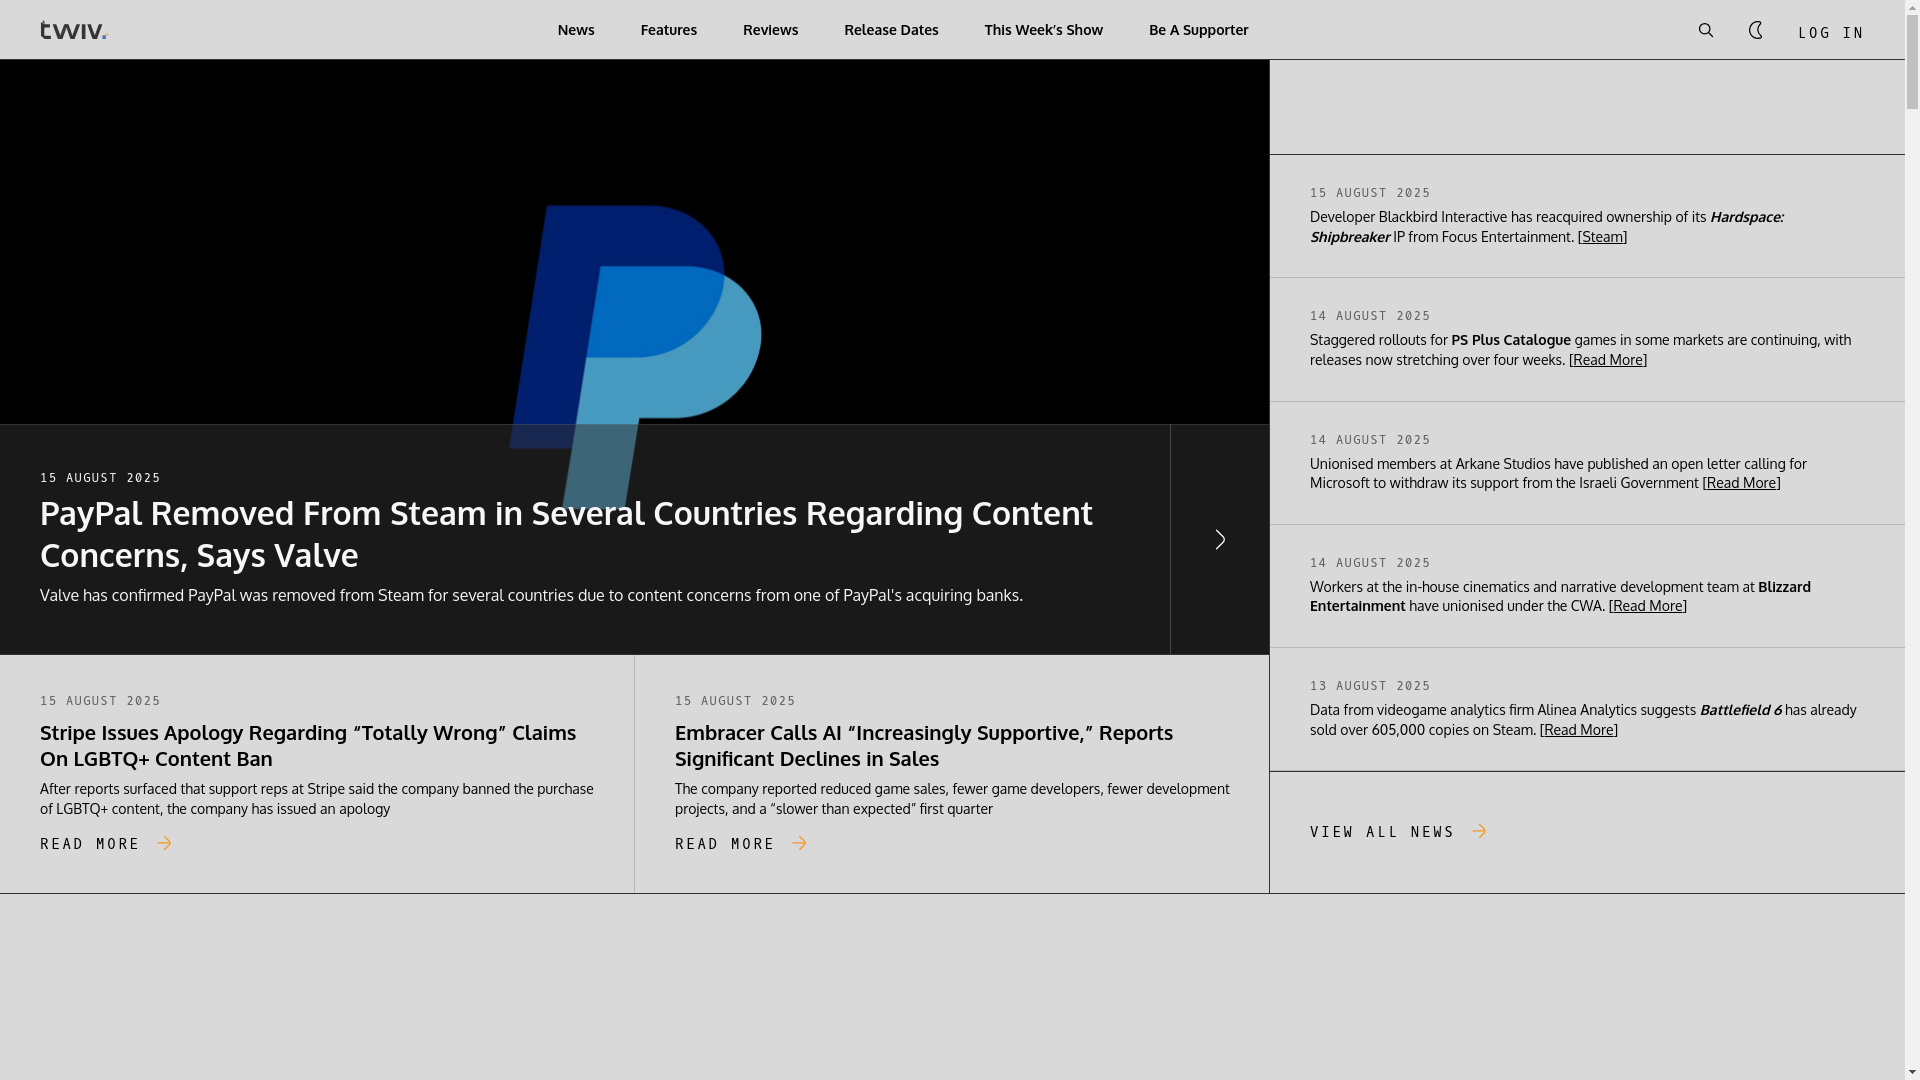Open the Release Dates menu item

coord(891,30)
